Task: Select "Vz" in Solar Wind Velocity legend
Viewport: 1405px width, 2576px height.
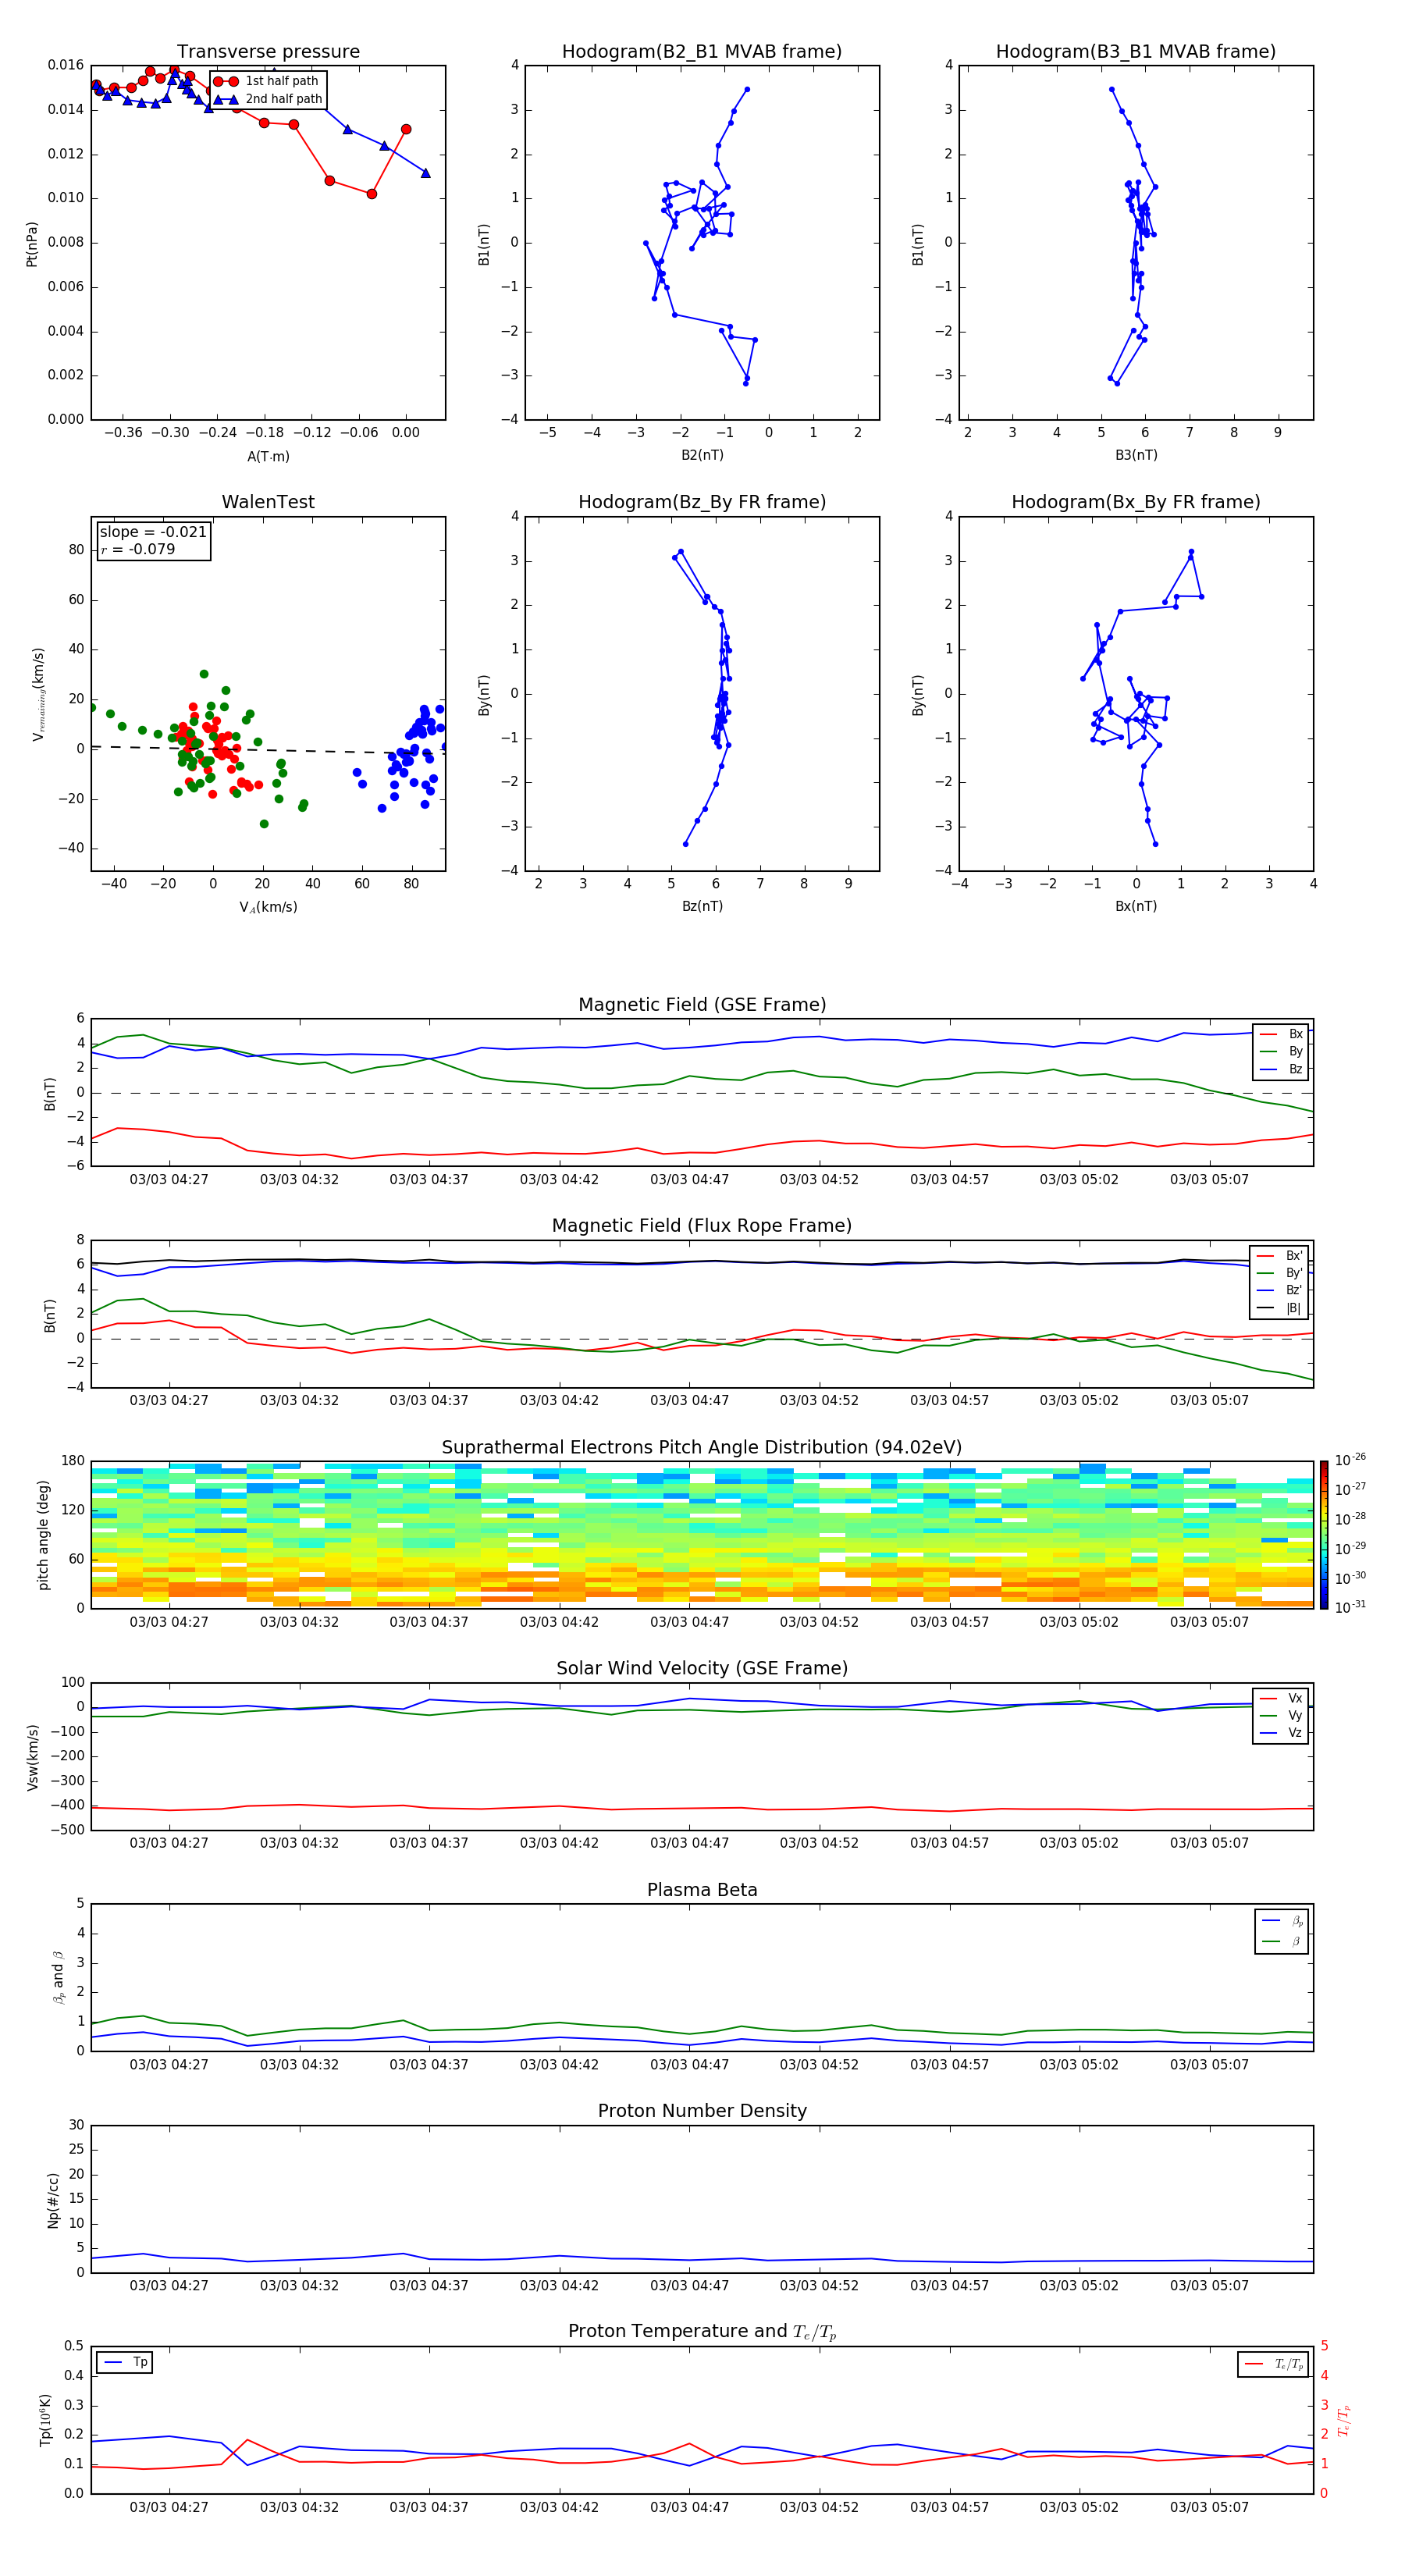Action: (x=1295, y=1733)
